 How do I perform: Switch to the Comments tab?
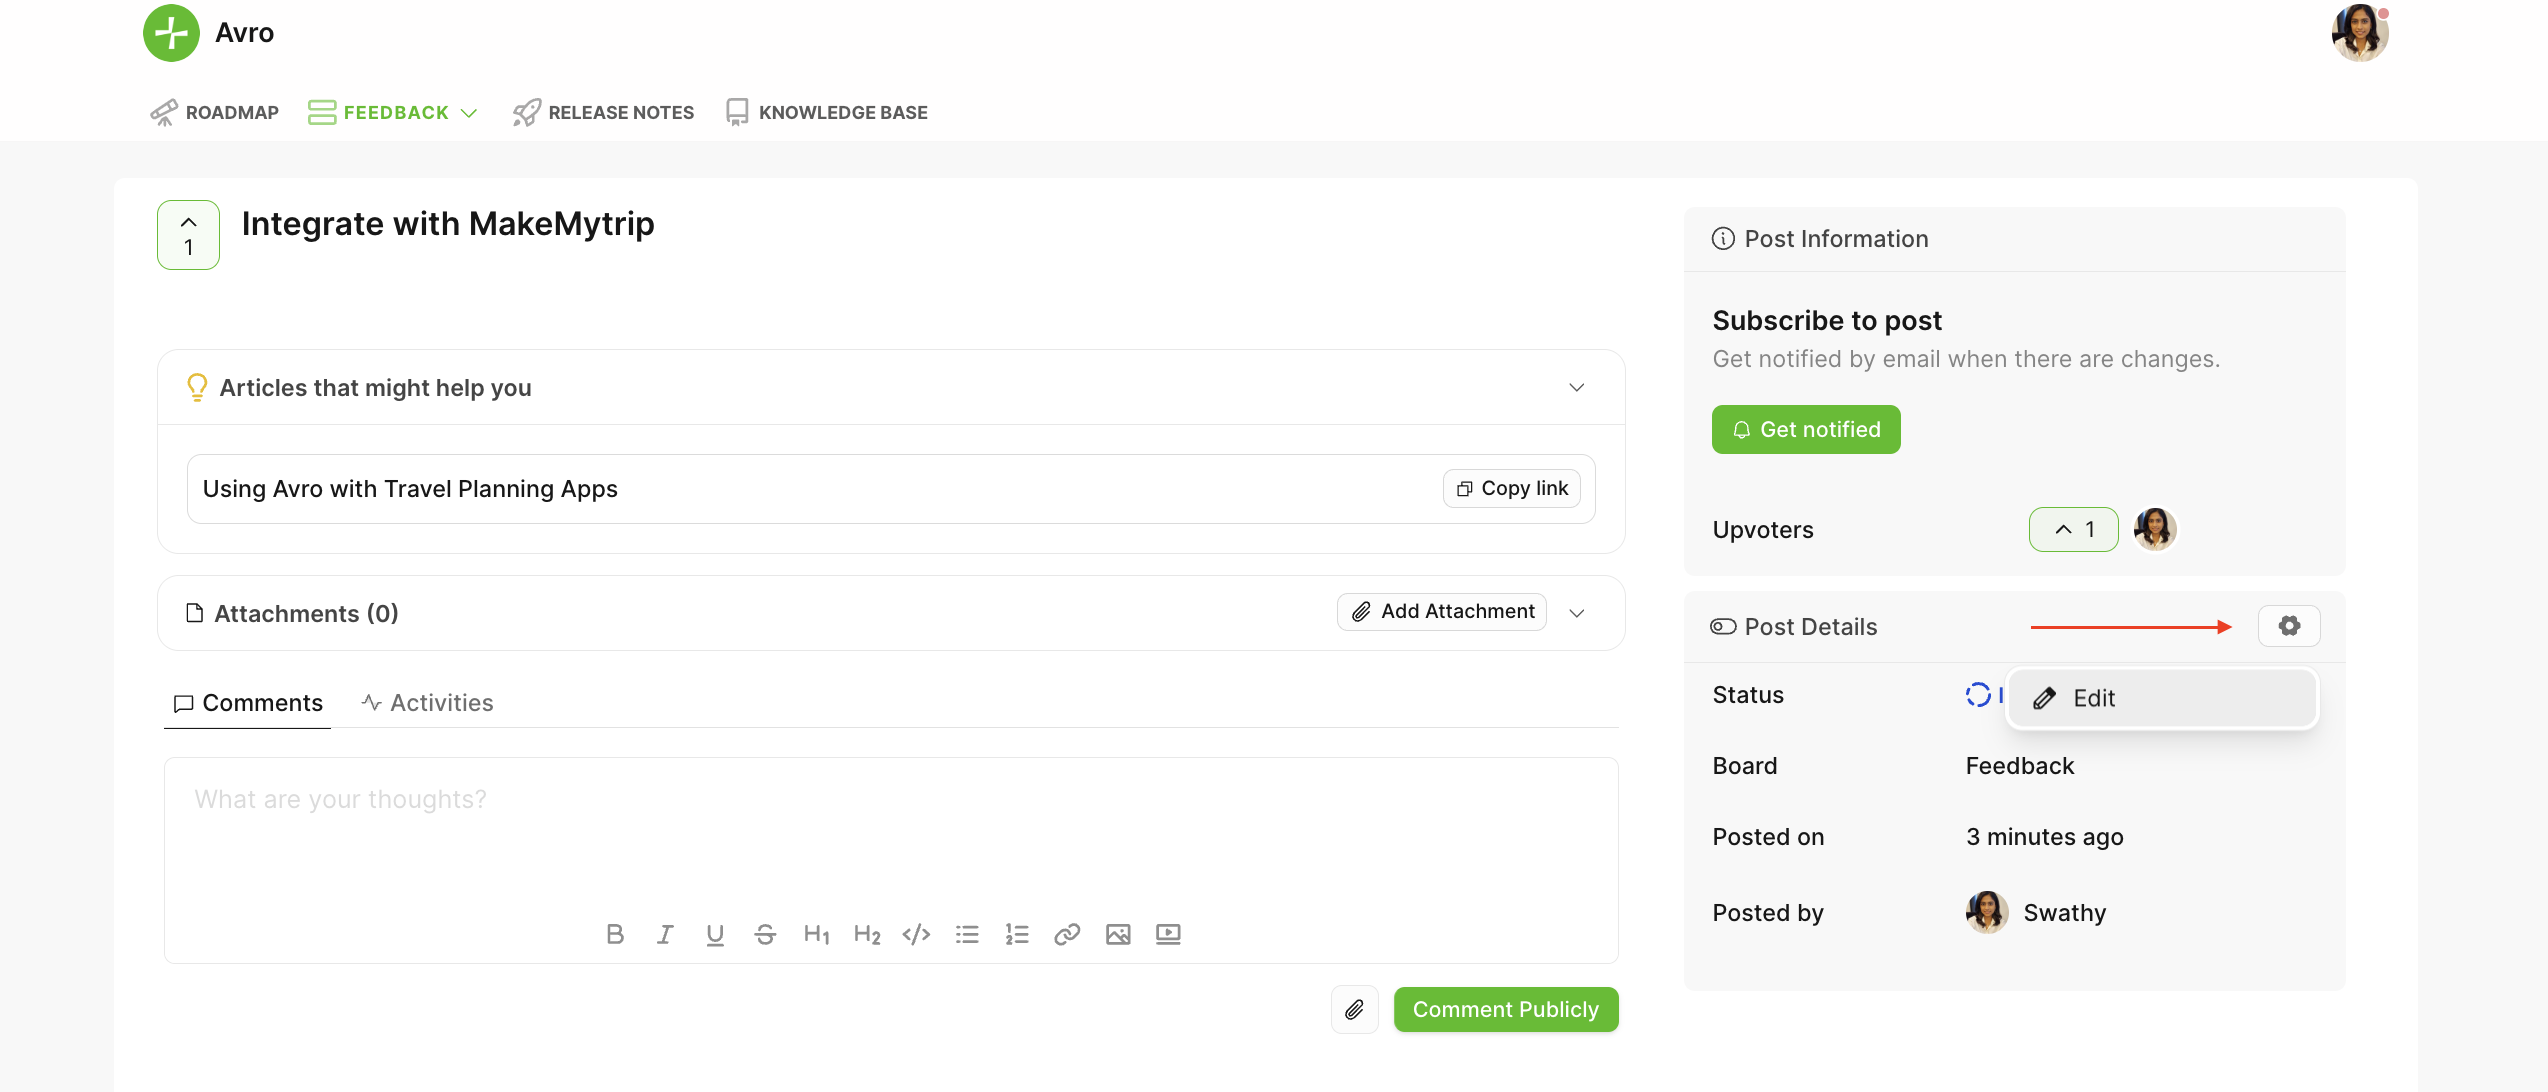[x=248, y=703]
